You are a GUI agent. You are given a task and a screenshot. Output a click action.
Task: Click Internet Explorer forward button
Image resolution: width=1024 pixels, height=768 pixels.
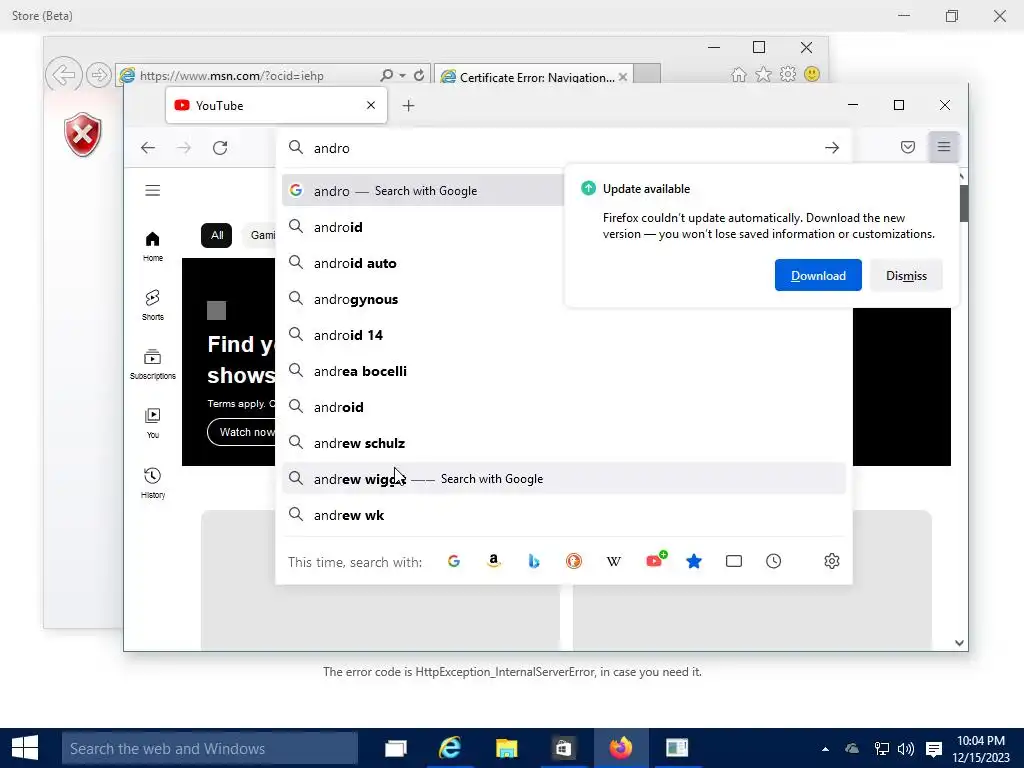99,75
